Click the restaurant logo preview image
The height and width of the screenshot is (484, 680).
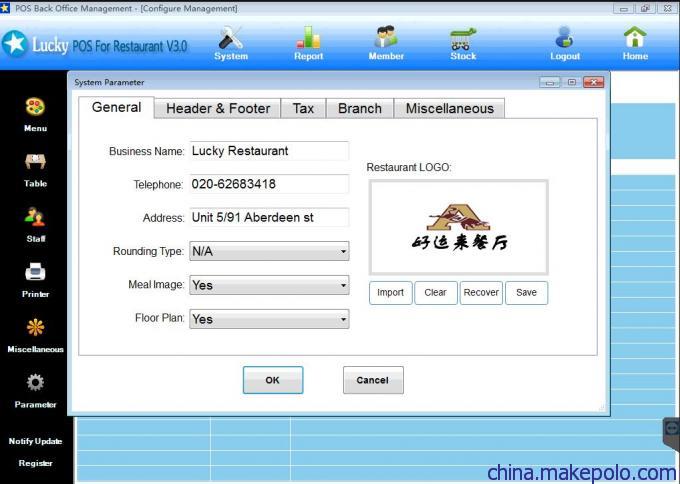pos(458,227)
